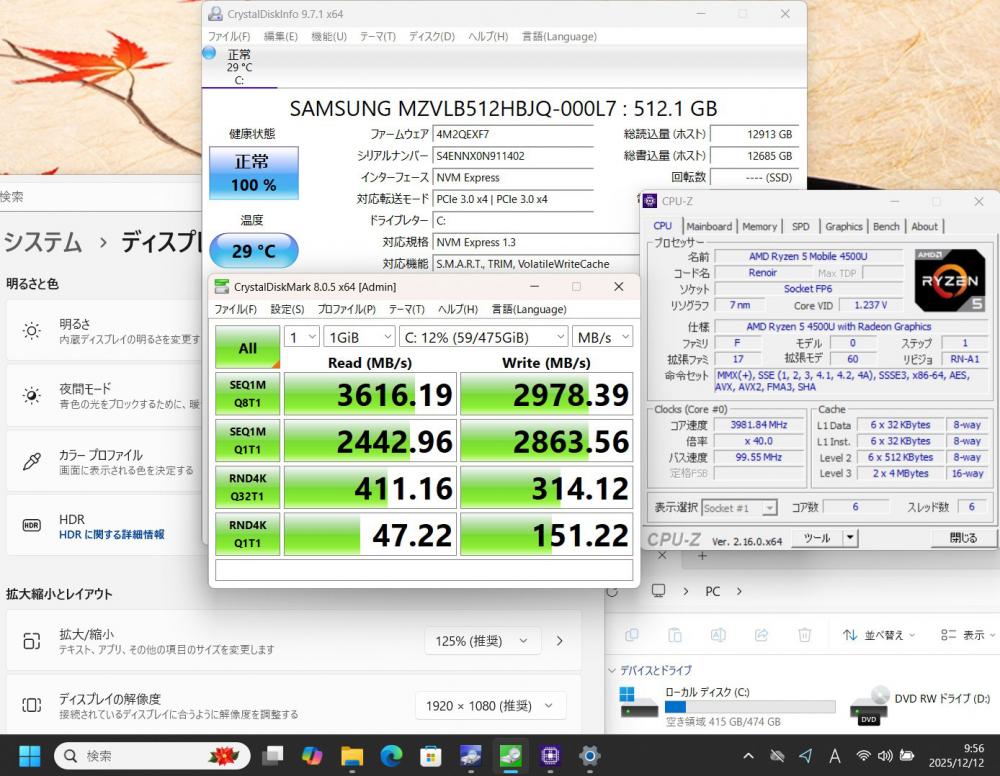The height and width of the screenshot is (776, 1000).
Task: Switch to CPU-Z Bench tab
Action: [x=886, y=226]
